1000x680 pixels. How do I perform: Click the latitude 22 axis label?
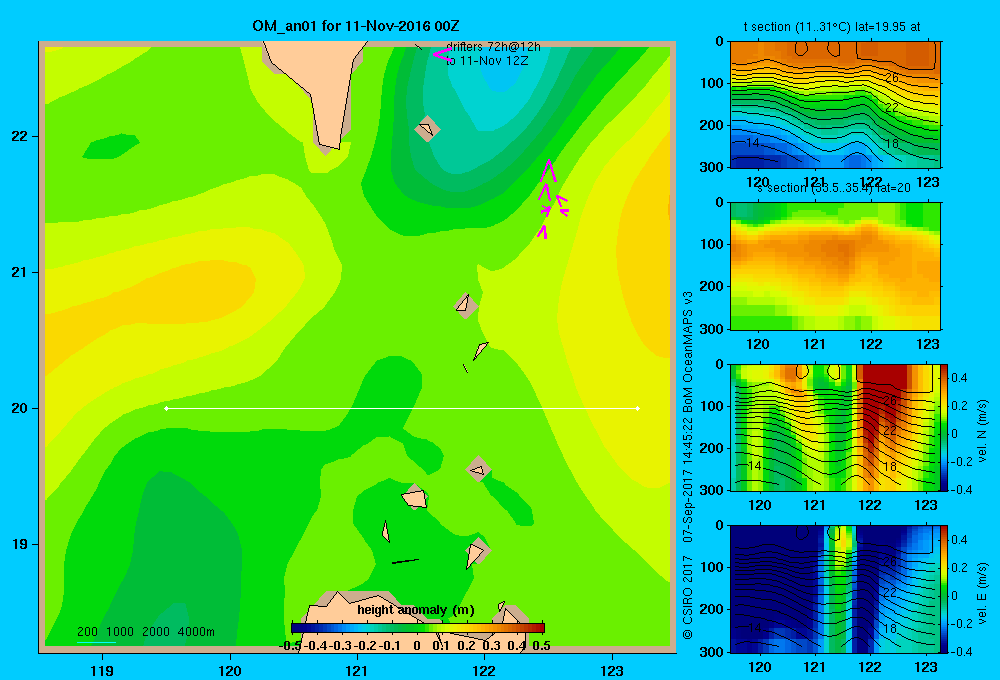tap(20, 136)
